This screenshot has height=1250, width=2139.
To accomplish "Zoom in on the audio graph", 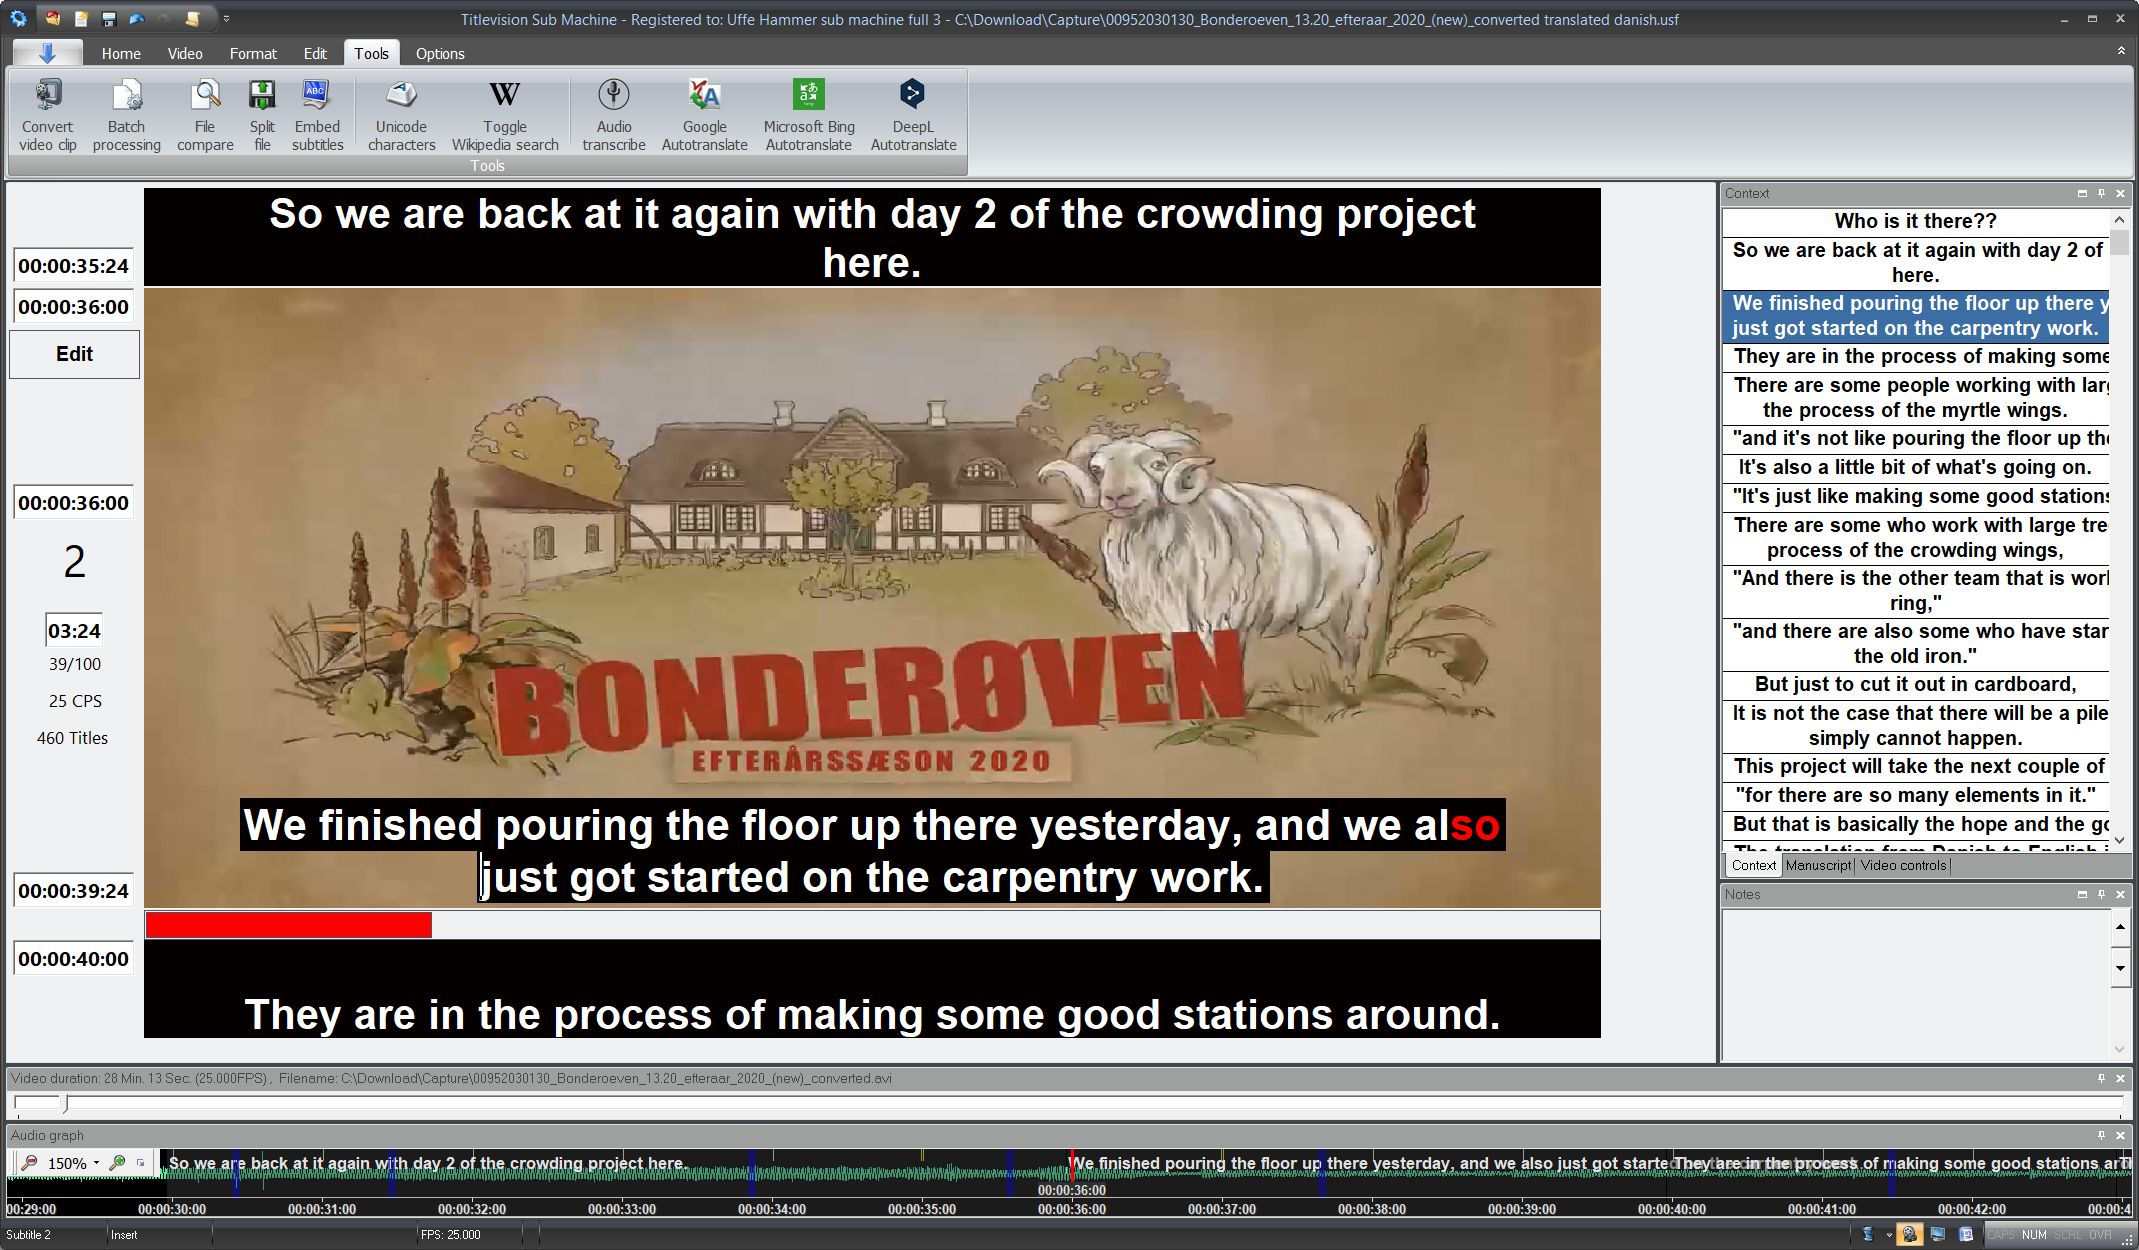I will (118, 1163).
